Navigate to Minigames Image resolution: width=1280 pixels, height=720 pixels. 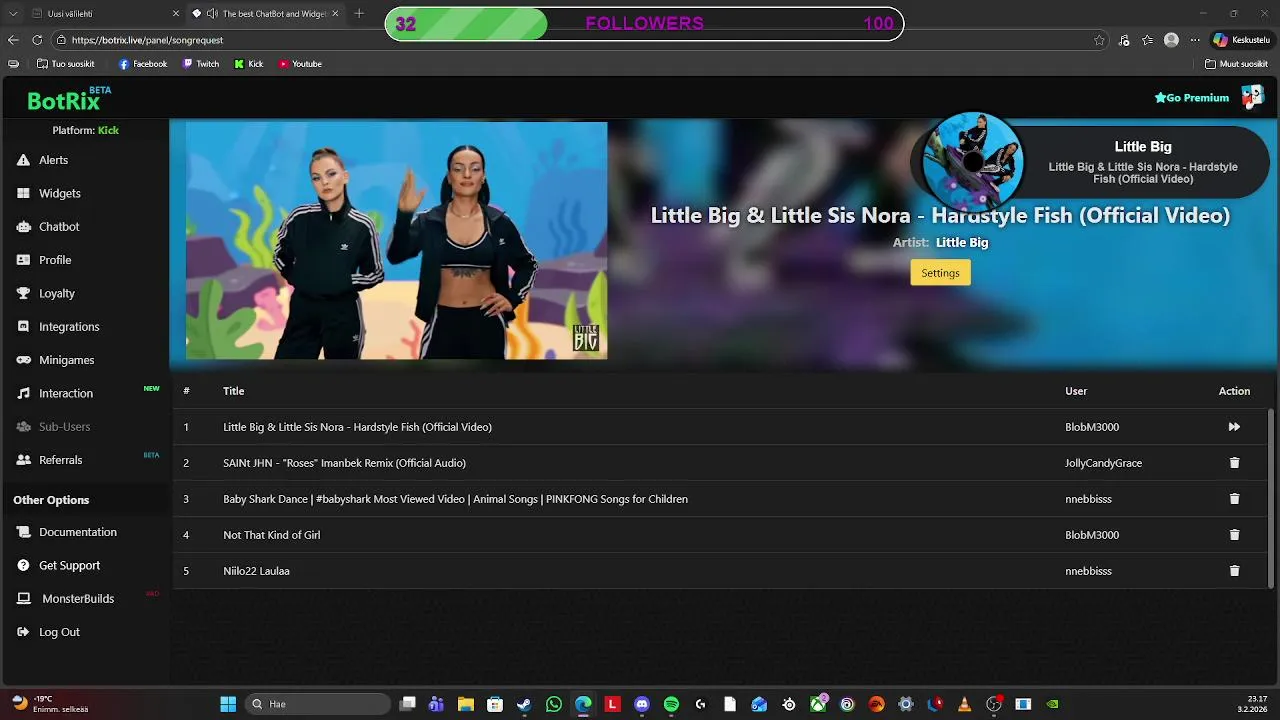click(x=66, y=360)
